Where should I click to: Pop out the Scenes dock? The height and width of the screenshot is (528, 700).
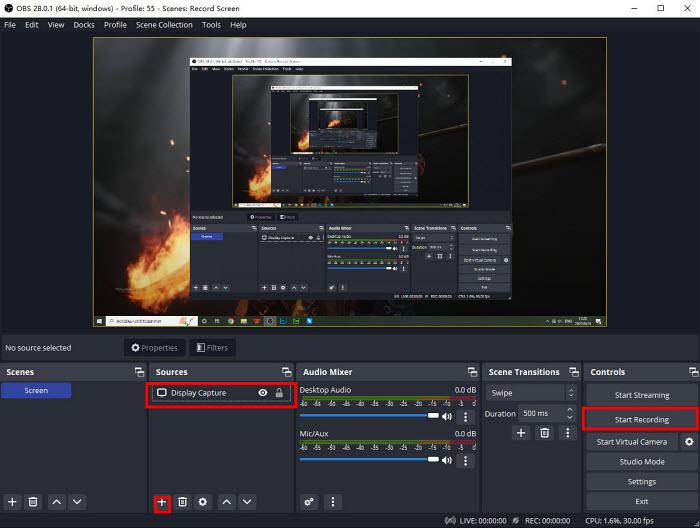(139, 372)
